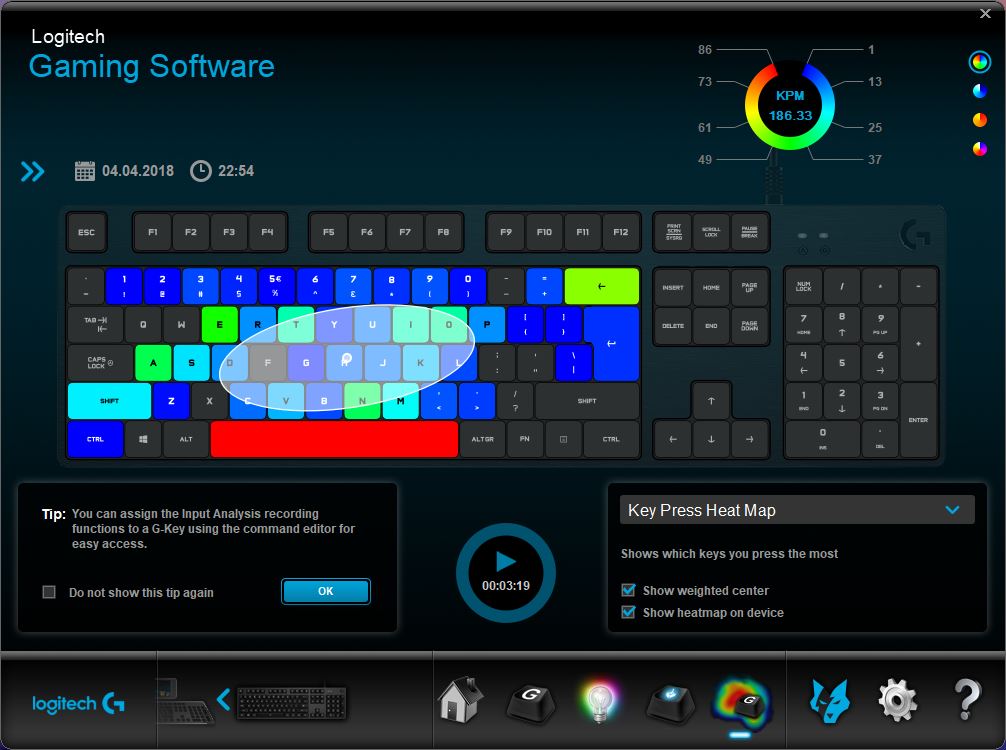The width and height of the screenshot is (1006, 750).
Task: Select the keyboard device thumbnail
Action: pyautogui.click(x=292, y=703)
